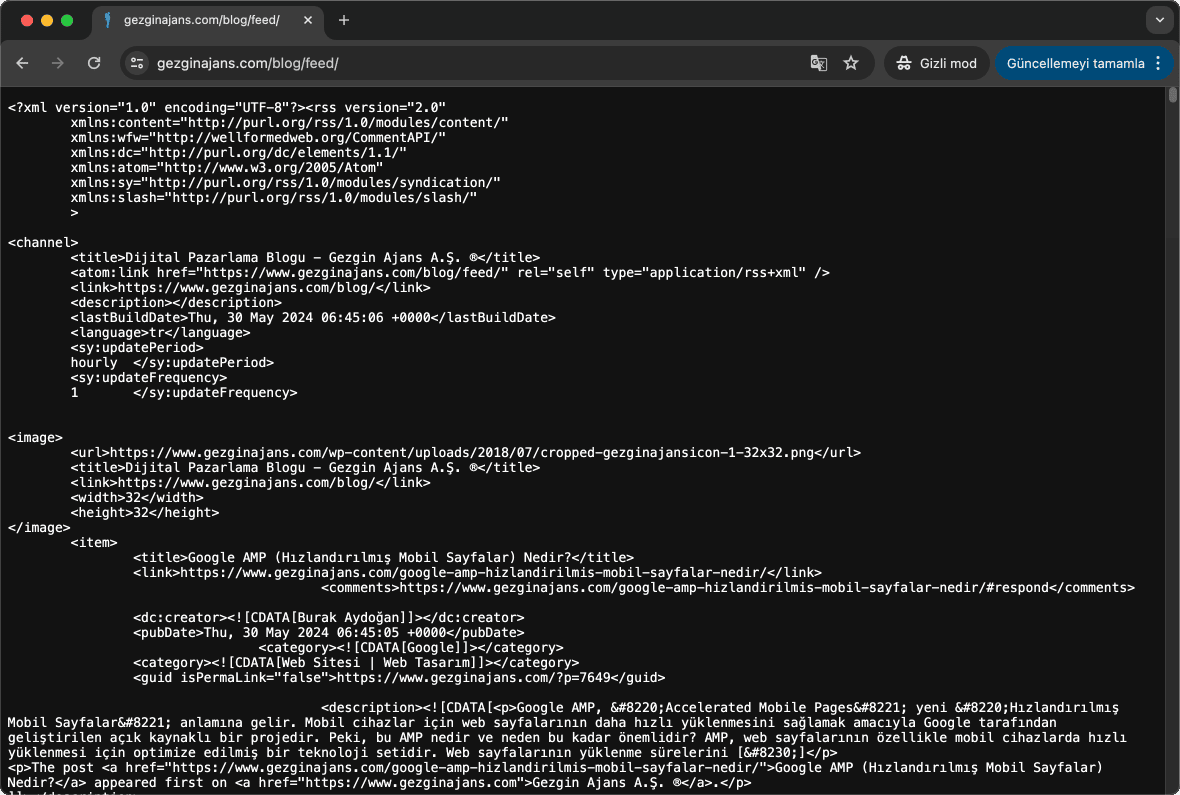Click the closing </image> tag

click(39, 528)
